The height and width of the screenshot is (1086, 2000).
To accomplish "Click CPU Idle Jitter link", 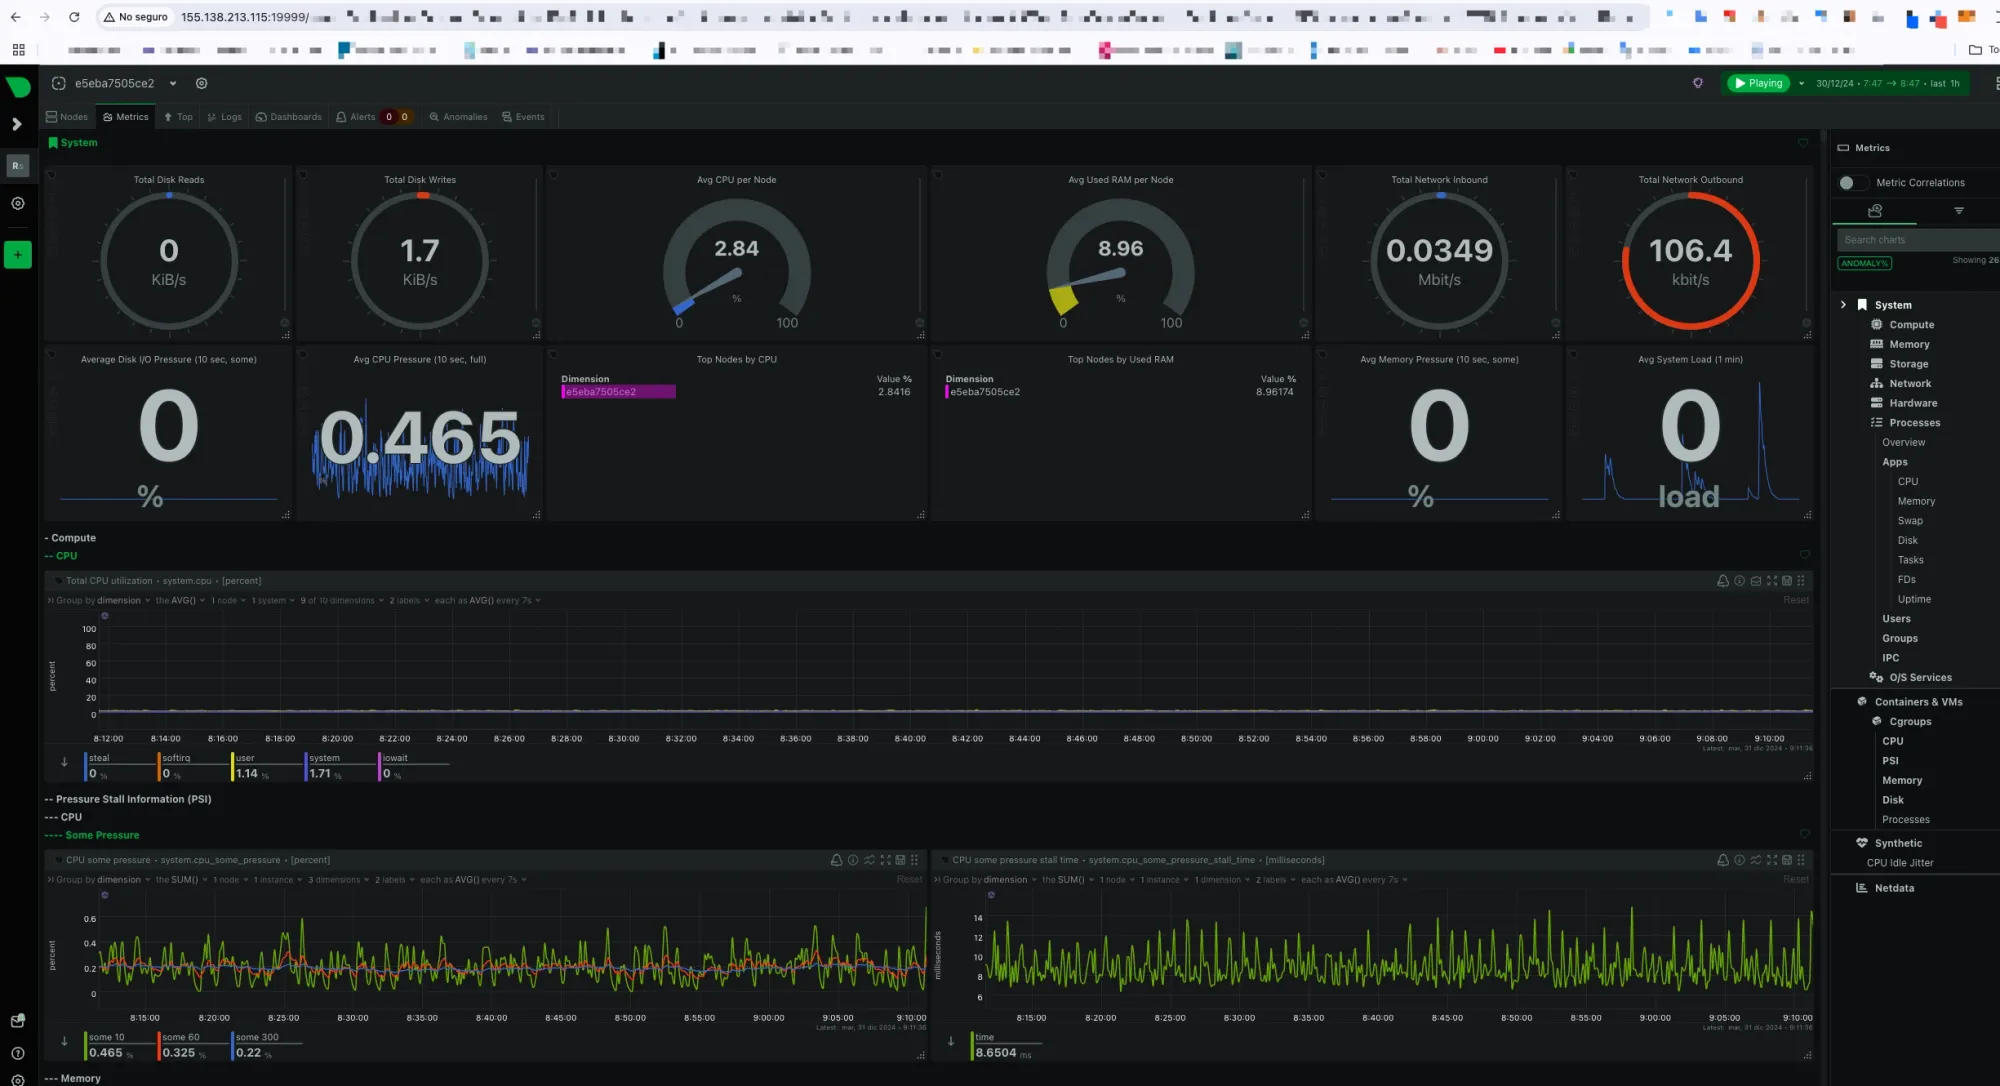I will pyautogui.click(x=1900, y=863).
